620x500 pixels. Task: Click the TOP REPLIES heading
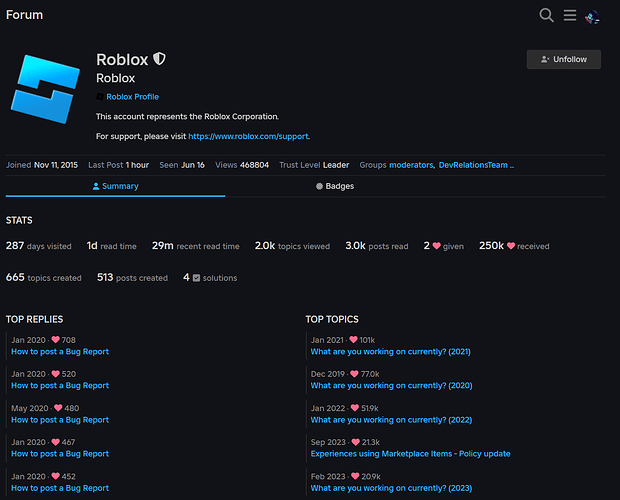(x=34, y=319)
